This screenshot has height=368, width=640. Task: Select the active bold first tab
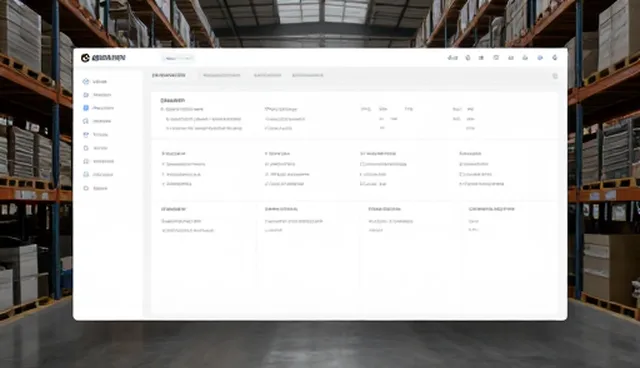[169, 75]
